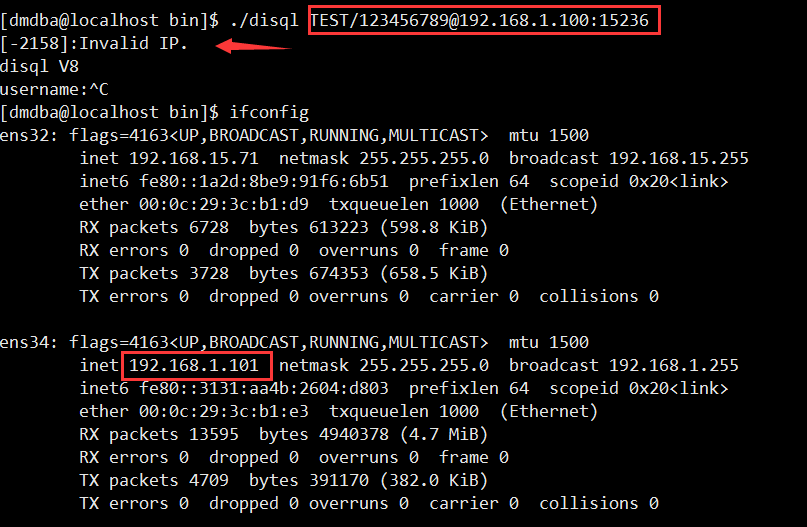Click the byte count 674353
The width and height of the screenshot is (807, 527).
(339, 273)
